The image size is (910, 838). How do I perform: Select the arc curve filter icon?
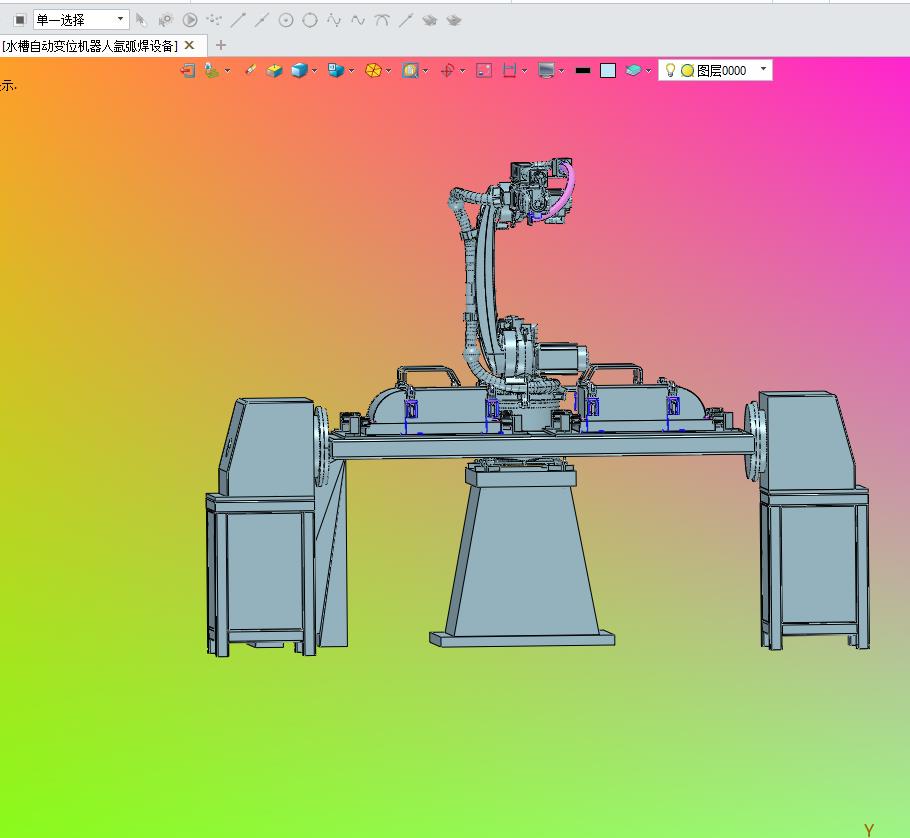(382, 19)
